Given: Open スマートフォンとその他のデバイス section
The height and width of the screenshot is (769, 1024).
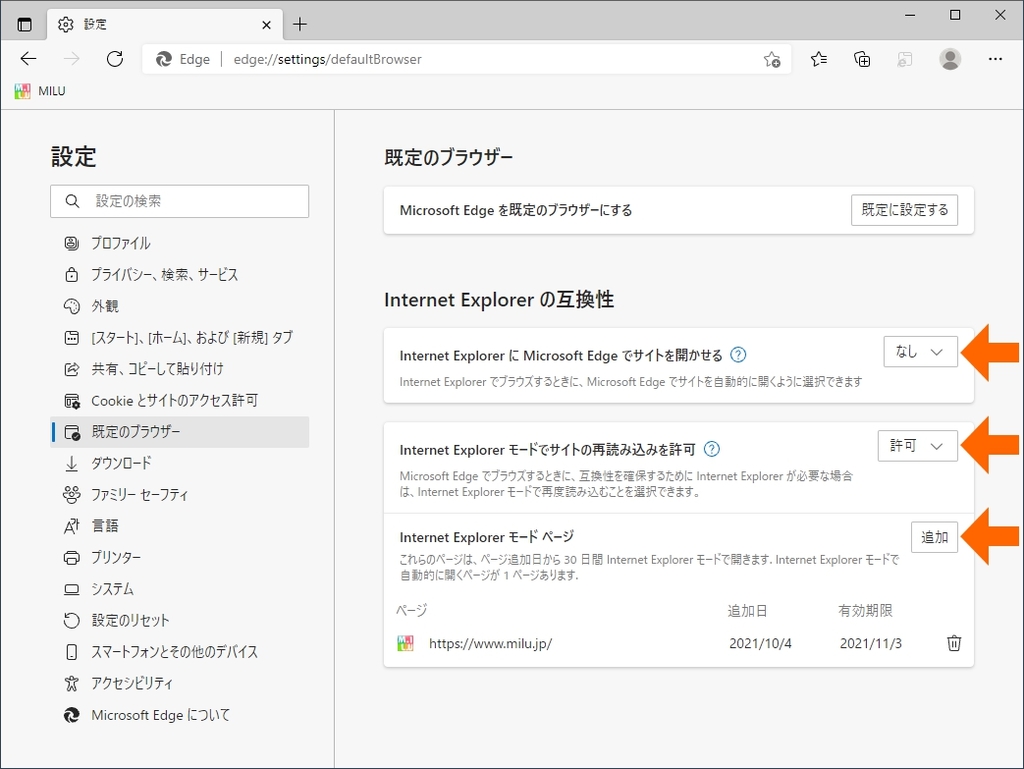Looking at the screenshot, I should [x=180, y=651].
